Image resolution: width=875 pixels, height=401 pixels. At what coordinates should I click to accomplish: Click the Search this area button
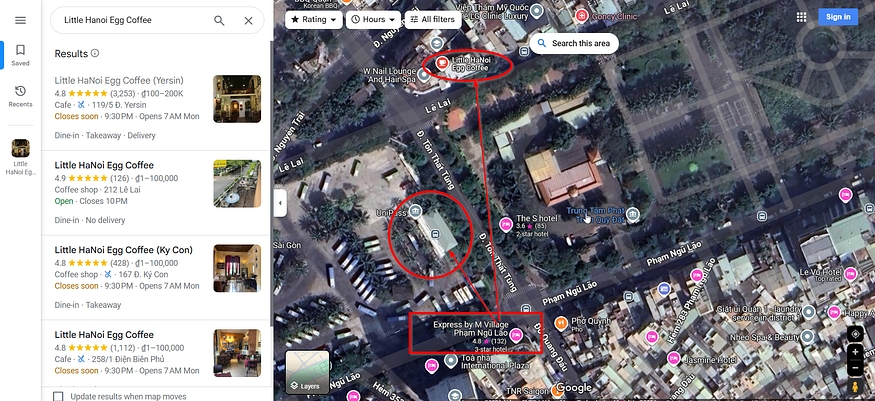tap(575, 43)
